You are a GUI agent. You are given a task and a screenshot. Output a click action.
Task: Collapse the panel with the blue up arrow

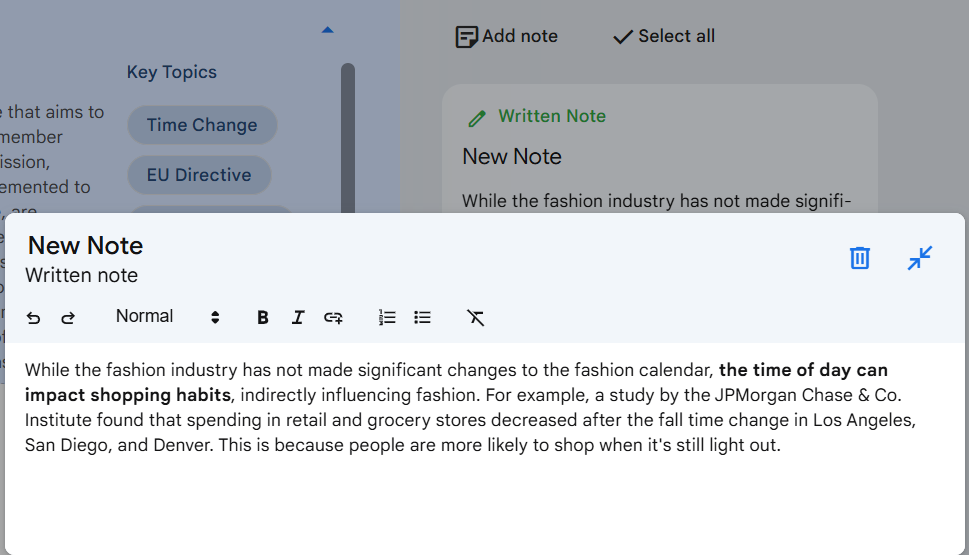point(328,30)
